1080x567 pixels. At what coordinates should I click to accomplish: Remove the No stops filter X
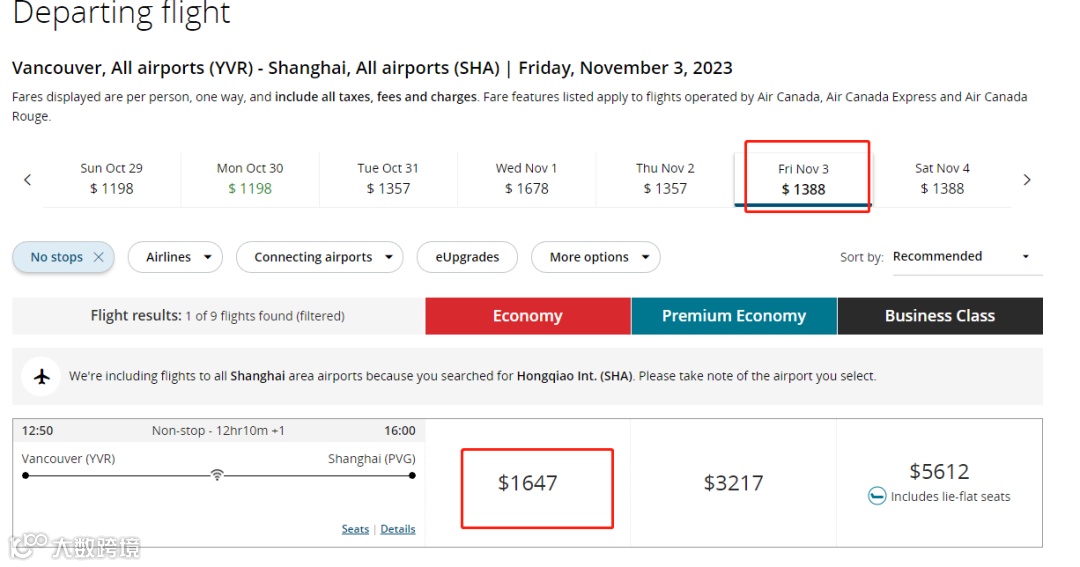point(98,257)
